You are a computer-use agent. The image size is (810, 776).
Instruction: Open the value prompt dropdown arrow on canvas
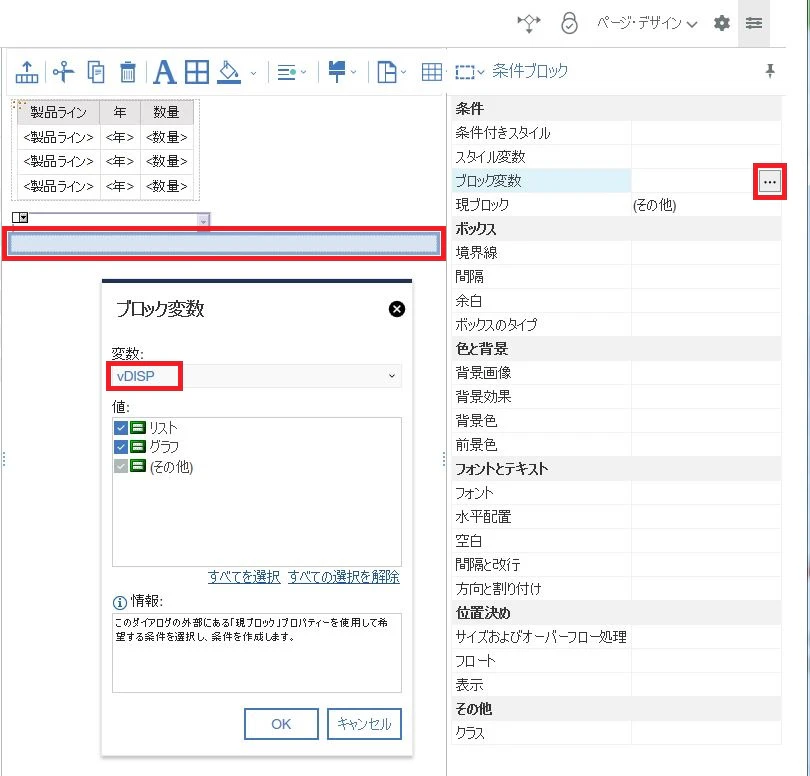tap(204, 221)
